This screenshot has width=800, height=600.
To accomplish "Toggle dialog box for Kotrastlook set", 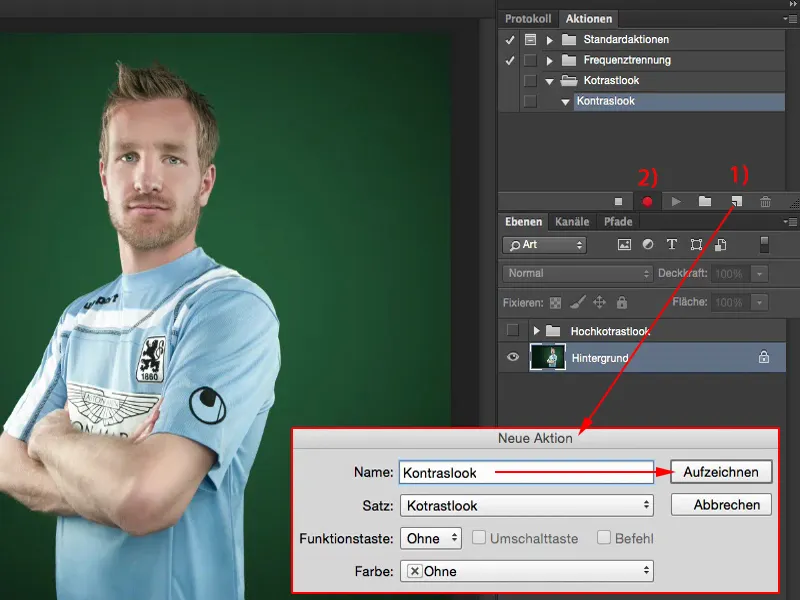I will pos(530,81).
